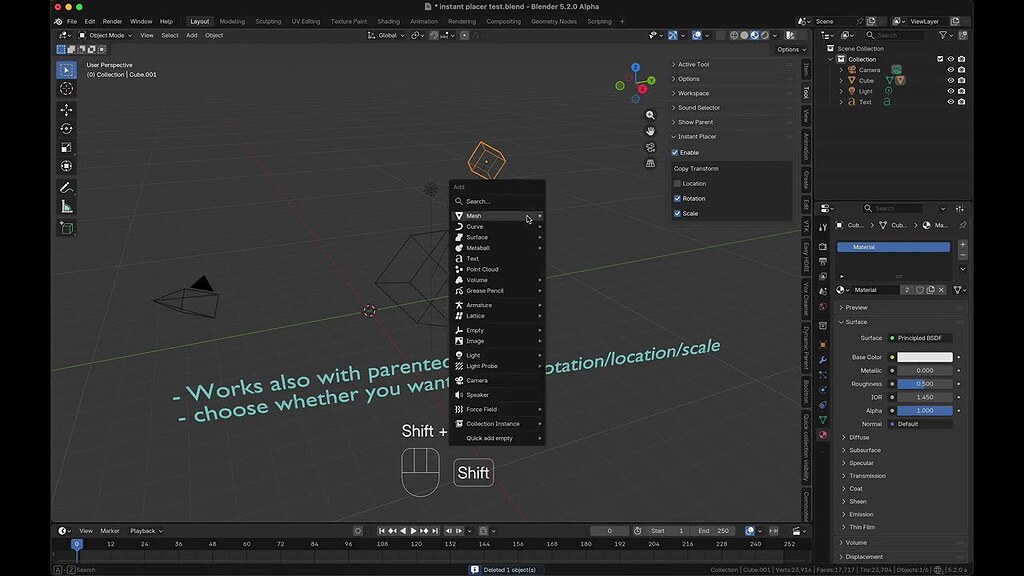Click the Base Color white swatch

(x=925, y=357)
